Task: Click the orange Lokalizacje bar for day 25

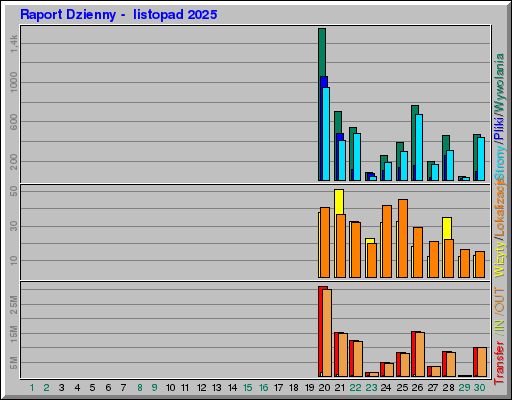Action: click(403, 238)
